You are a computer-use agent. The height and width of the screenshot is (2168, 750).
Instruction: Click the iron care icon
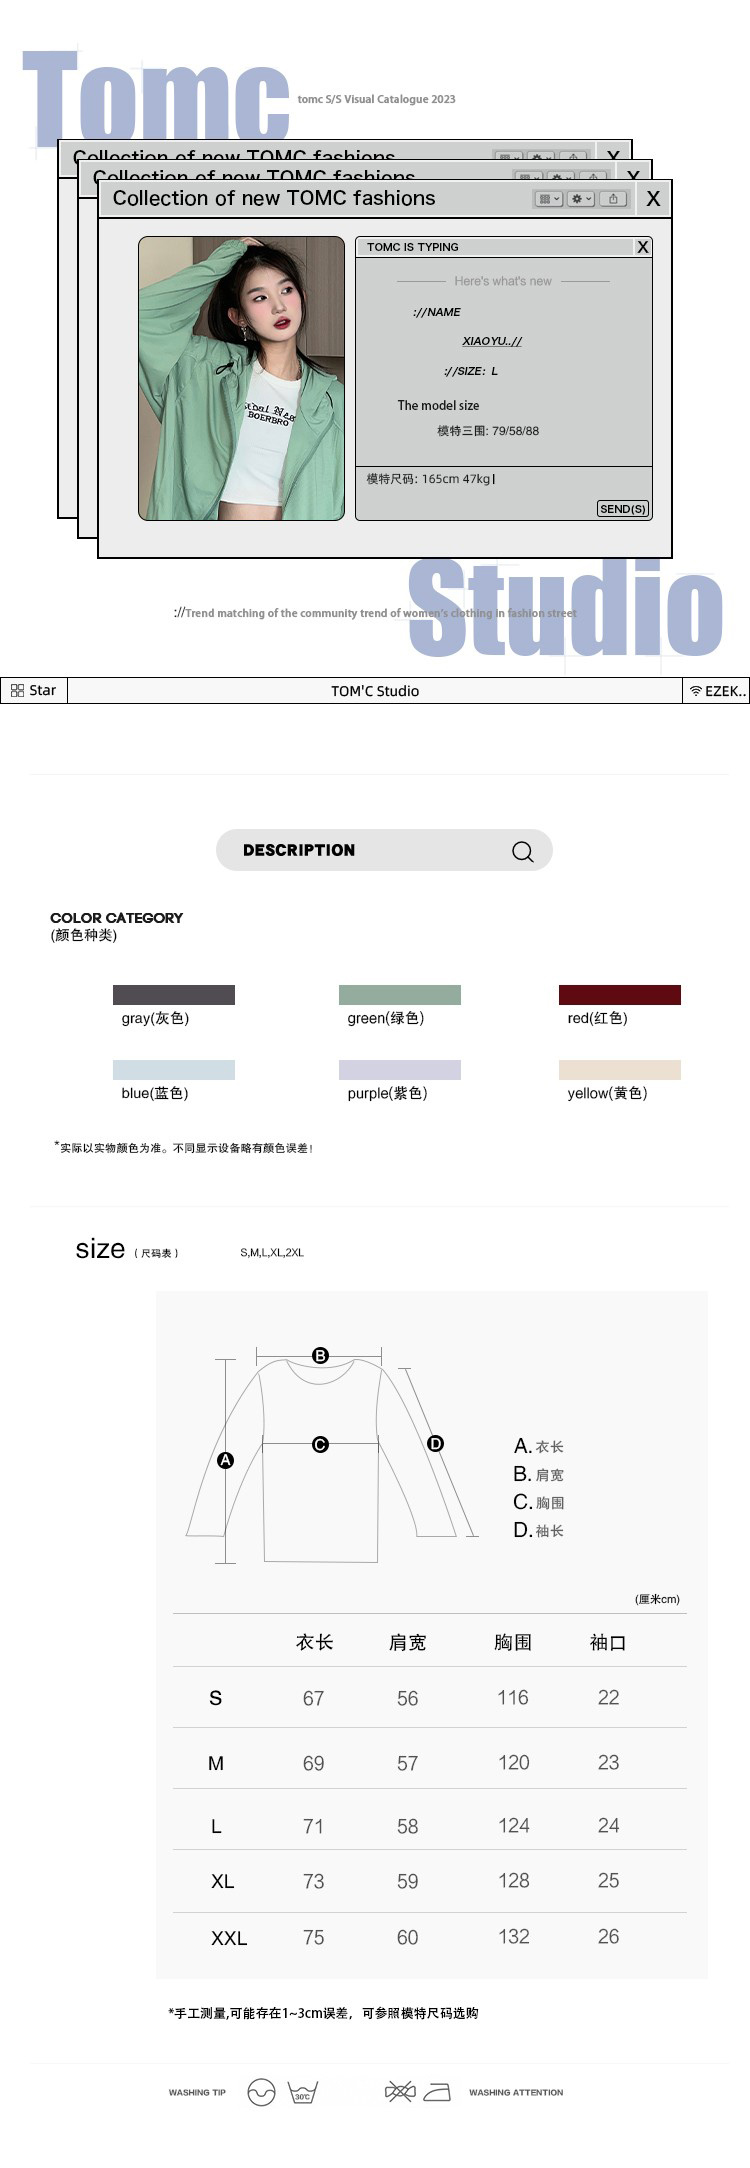437,2092
